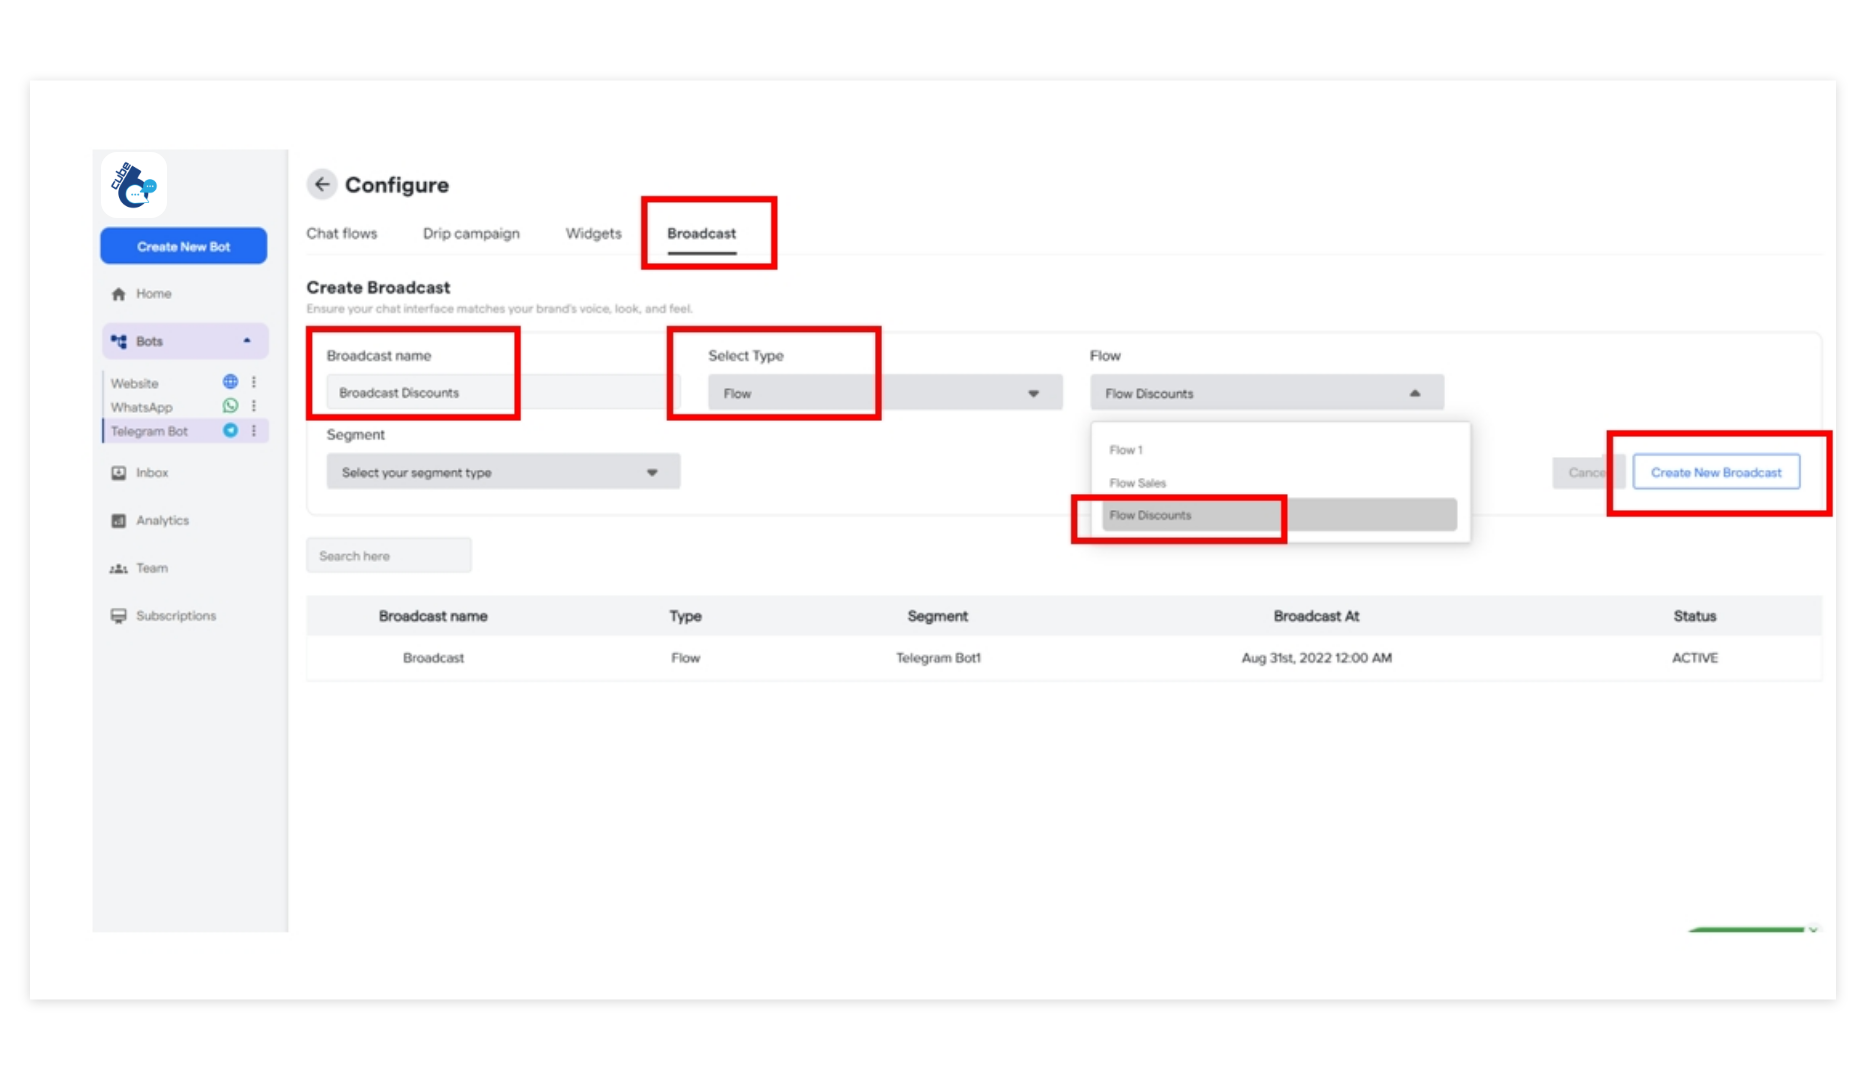Viewport: 1866px width, 1080px height.
Task: Open Home in the sidebar
Action: [x=154, y=294]
